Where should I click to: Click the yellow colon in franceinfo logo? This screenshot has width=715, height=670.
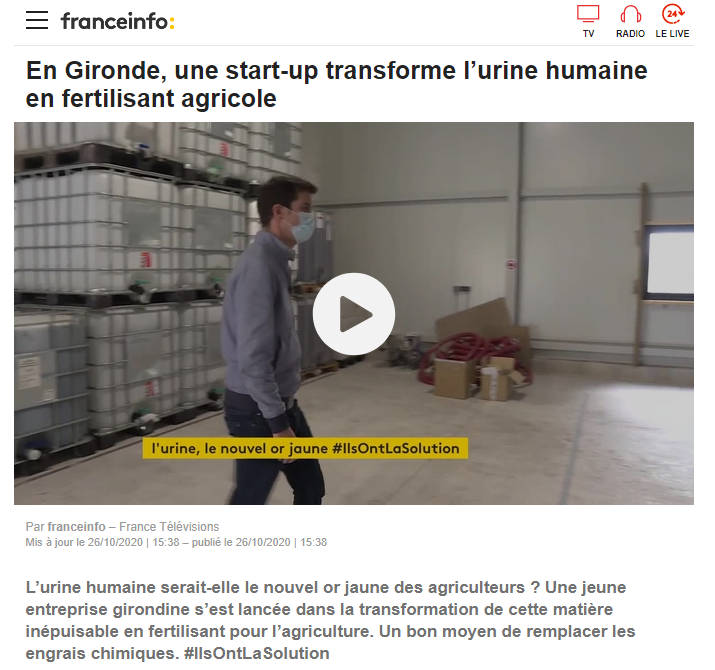(x=172, y=23)
